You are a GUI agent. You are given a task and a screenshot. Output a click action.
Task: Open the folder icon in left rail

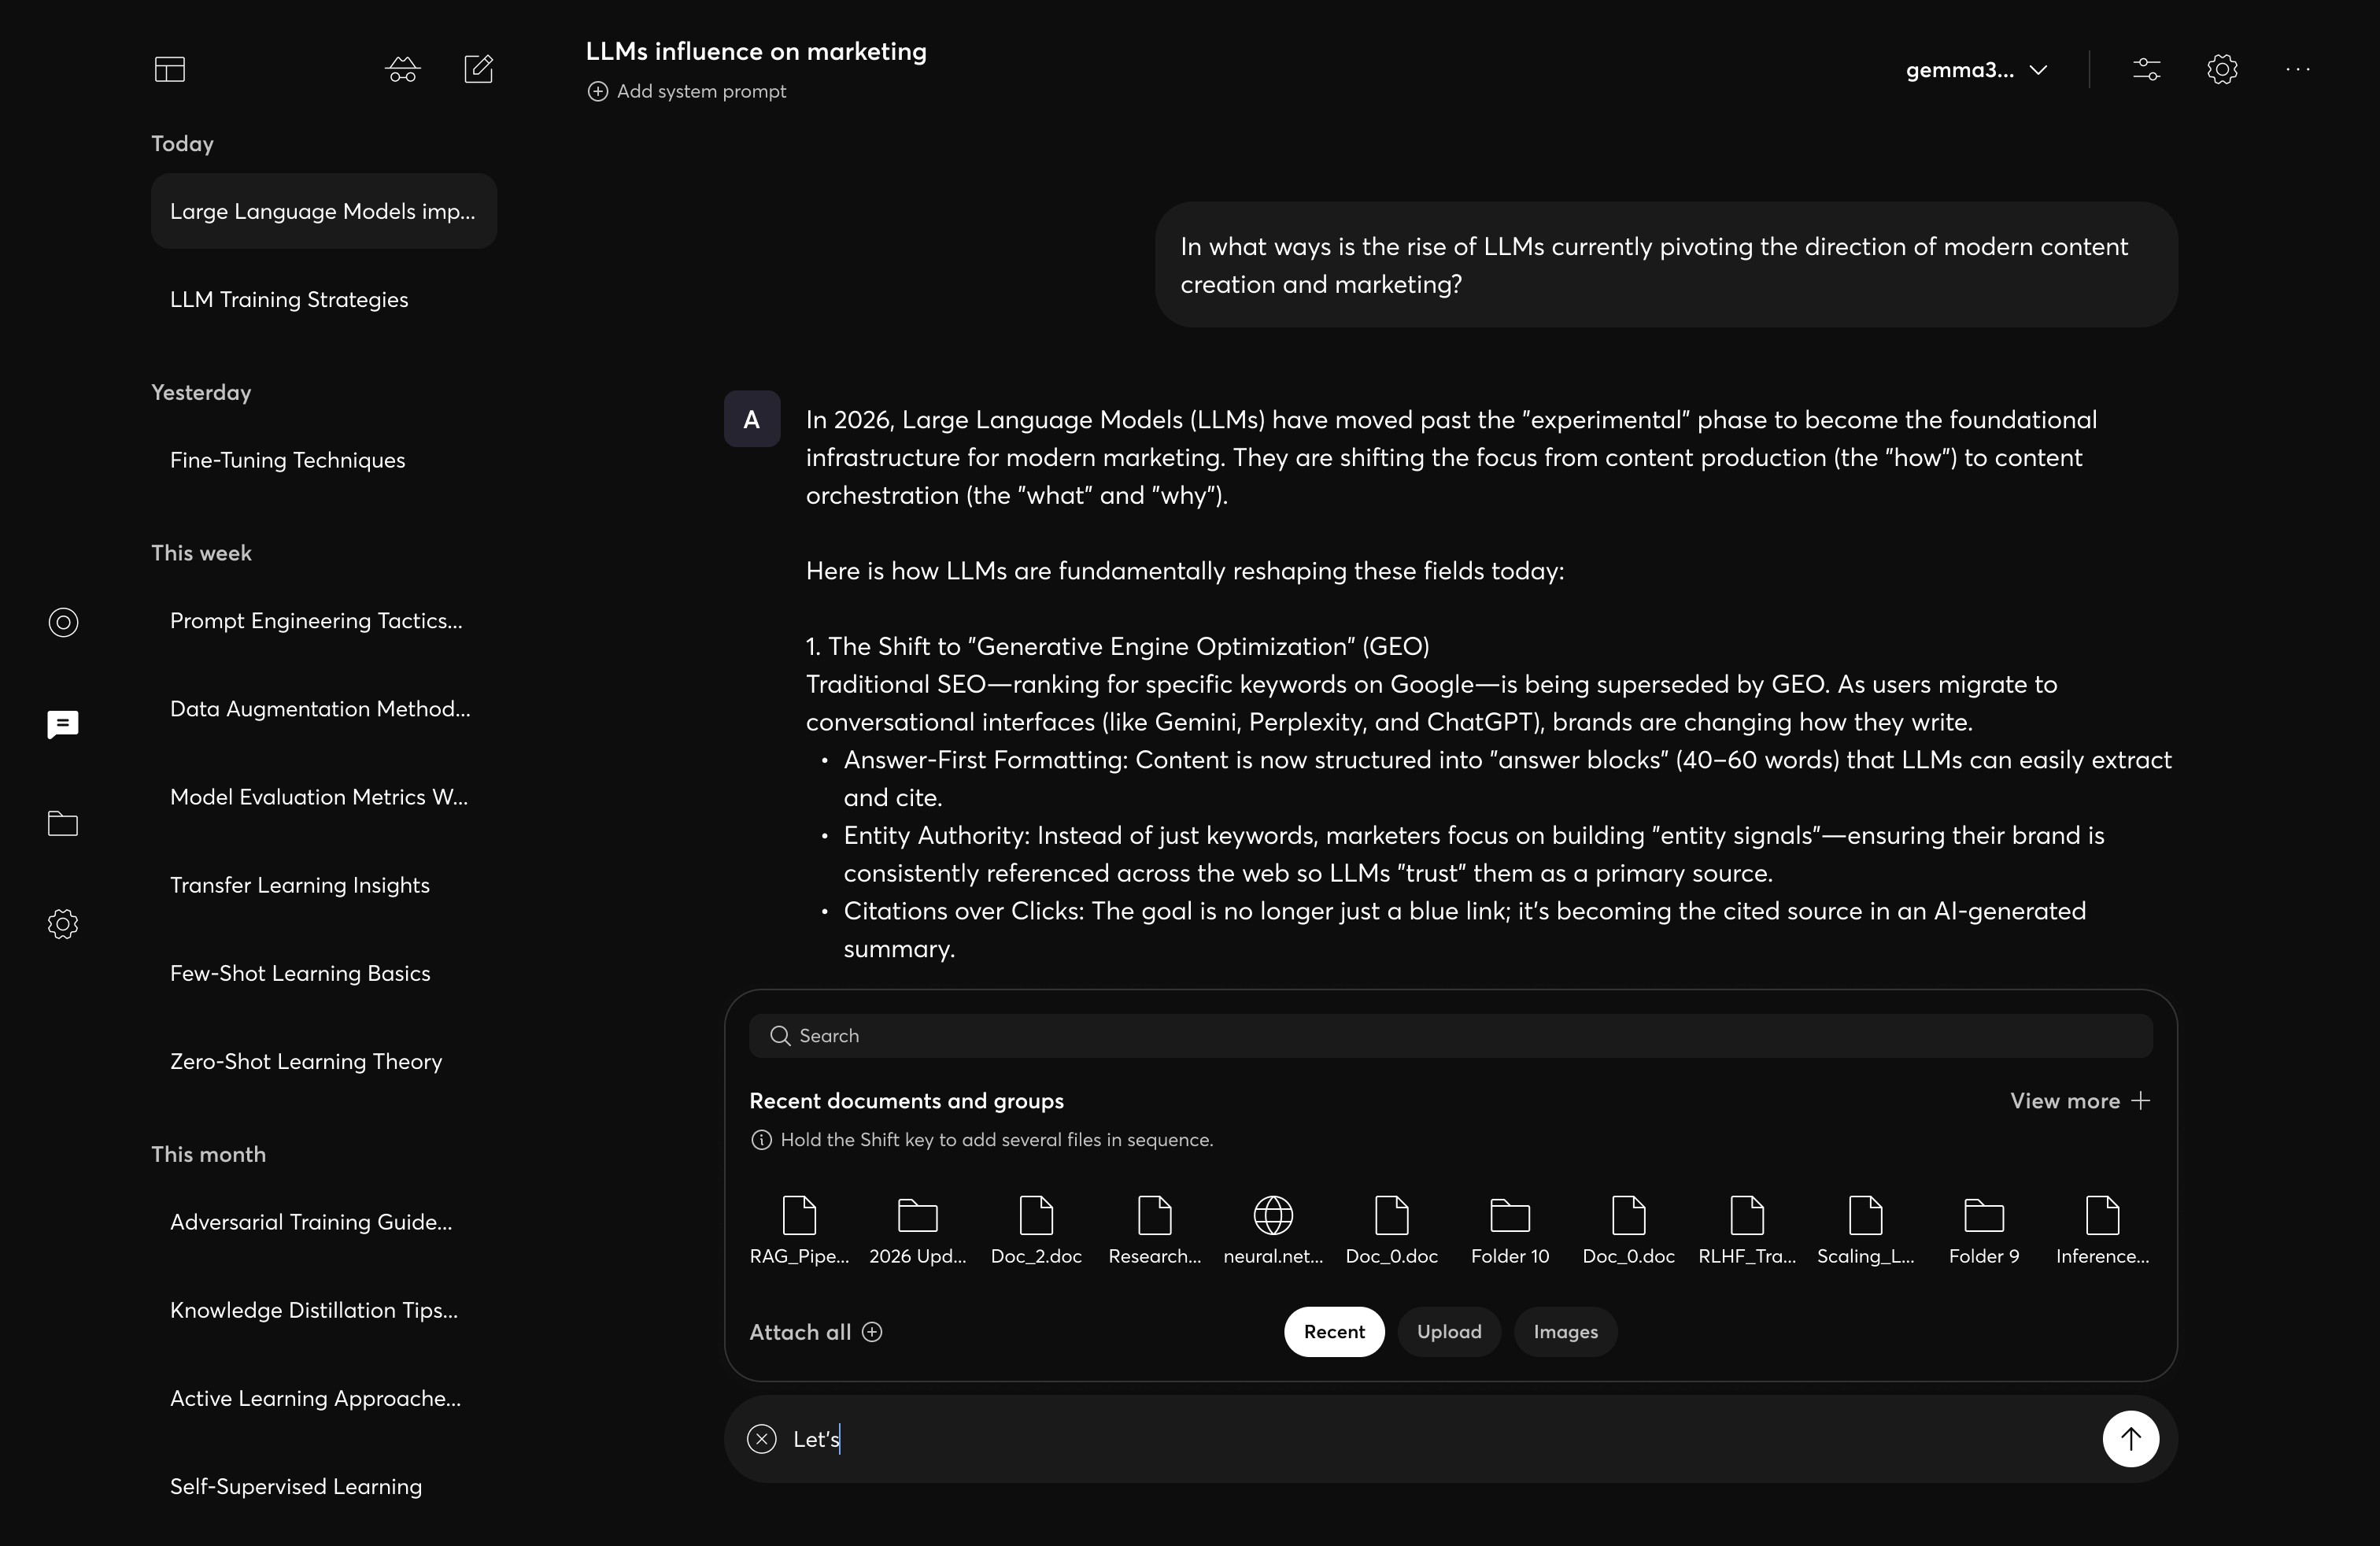coord(63,823)
